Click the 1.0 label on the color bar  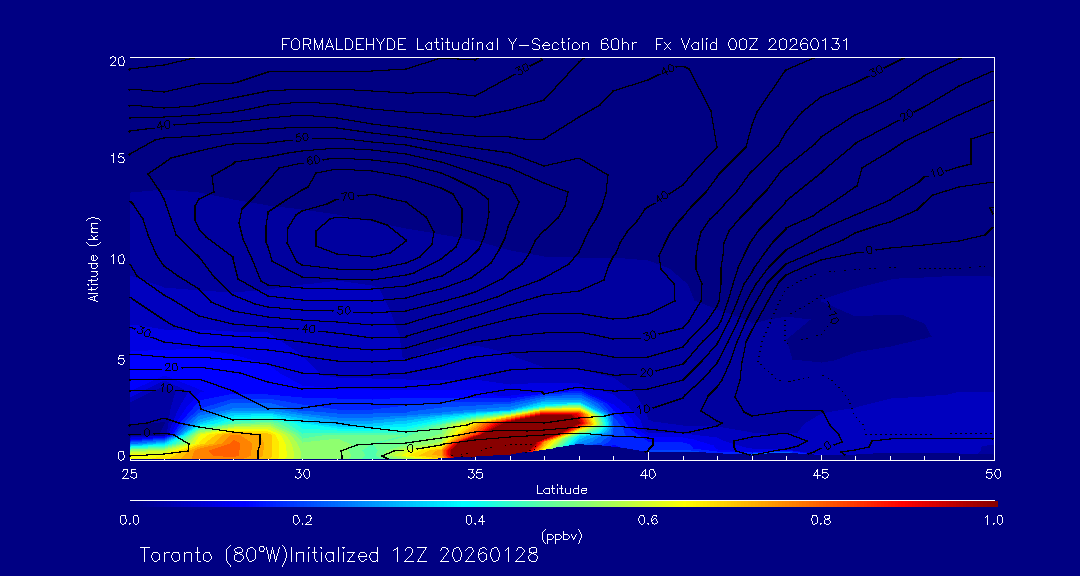coord(993,520)
